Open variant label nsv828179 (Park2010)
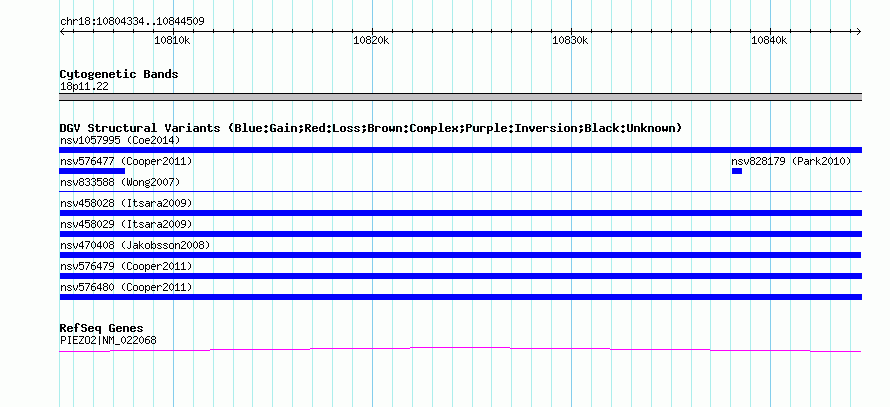 791,161
